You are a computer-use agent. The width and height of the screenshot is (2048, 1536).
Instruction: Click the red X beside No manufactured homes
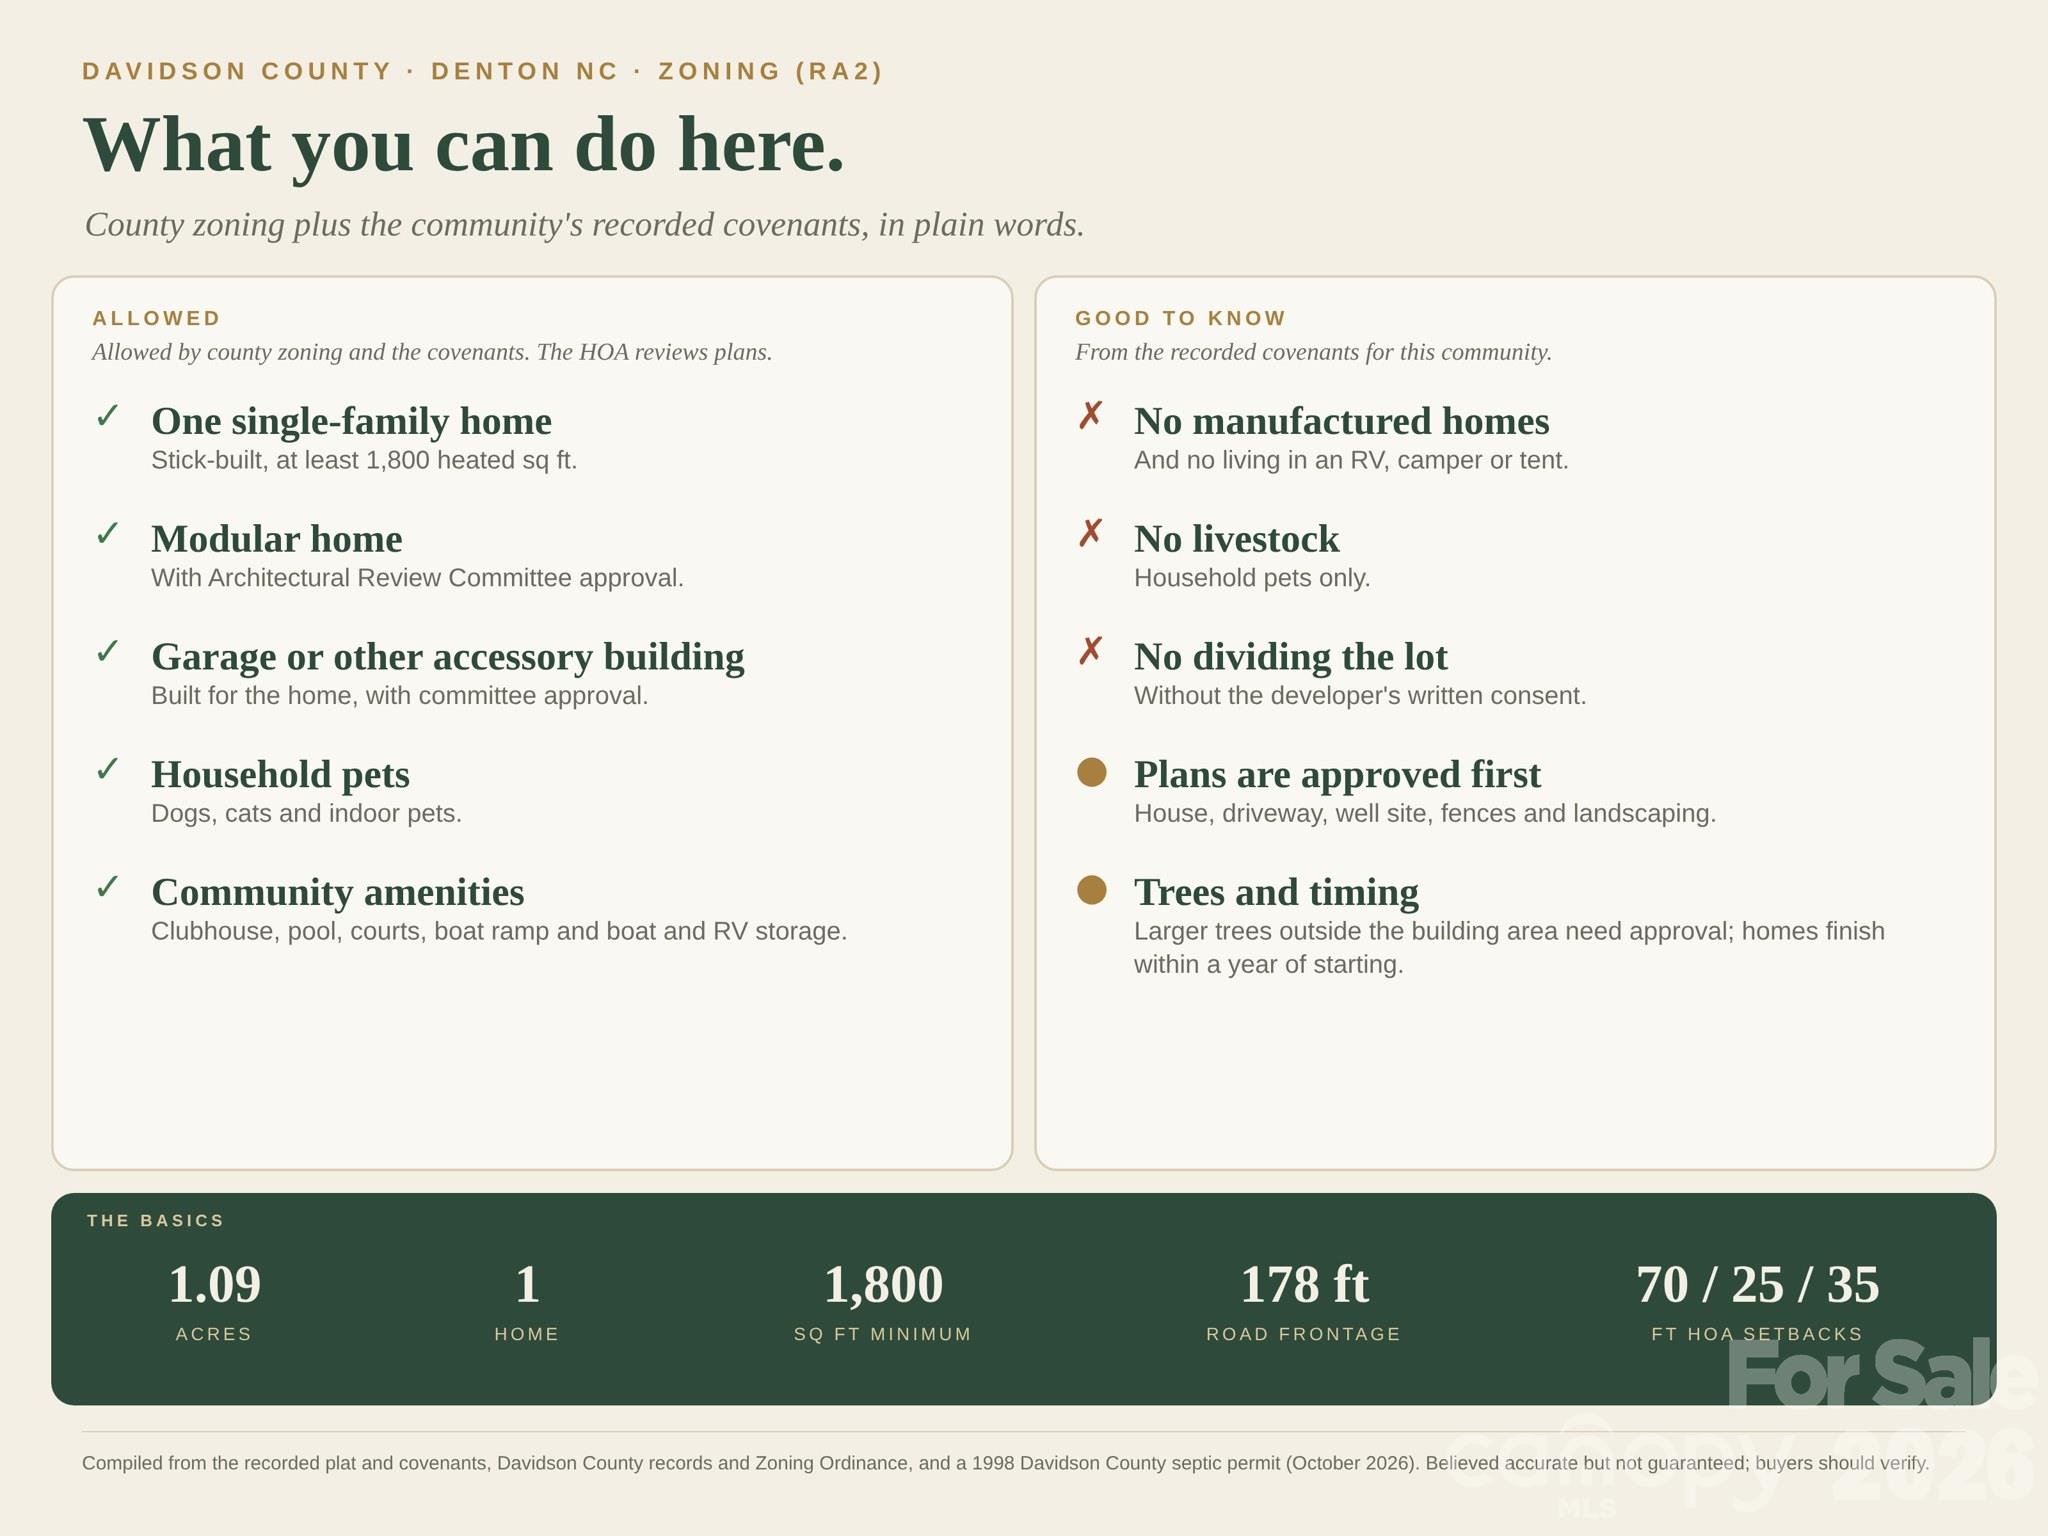(x=1090, y=415)
